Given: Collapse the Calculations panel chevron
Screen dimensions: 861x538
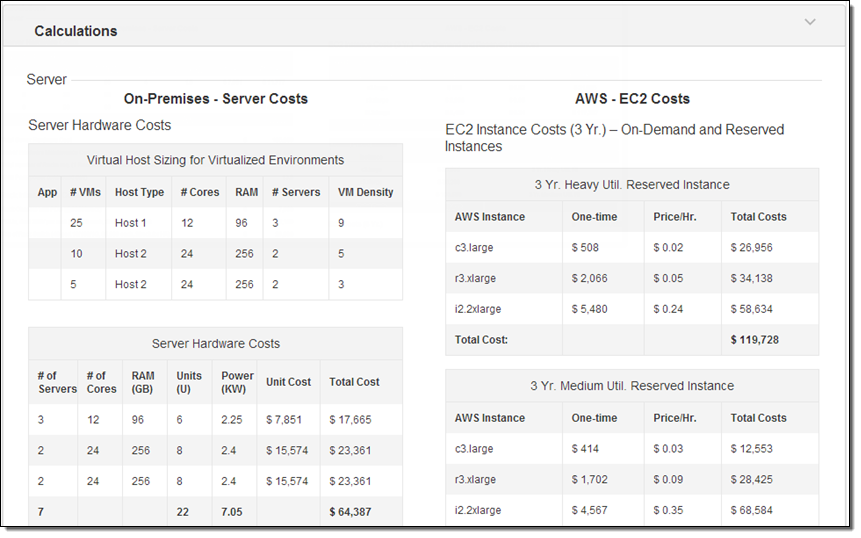Looking at the screenshot, I should (x=810, y=22).
